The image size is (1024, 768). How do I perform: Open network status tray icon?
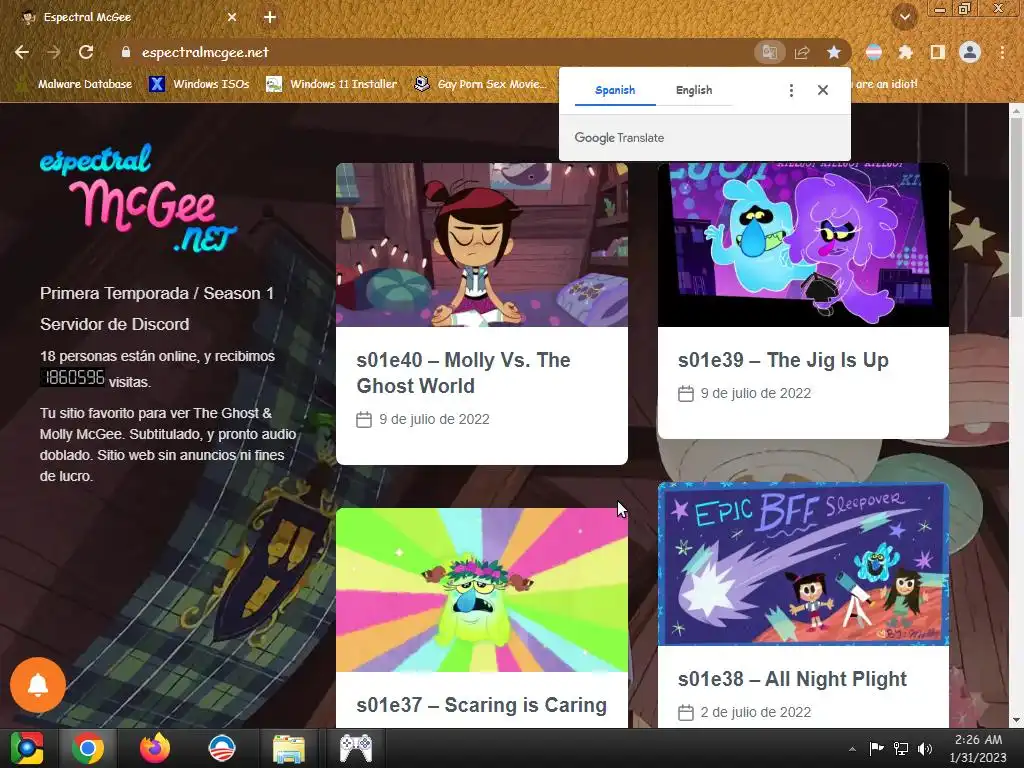point(901,749)
